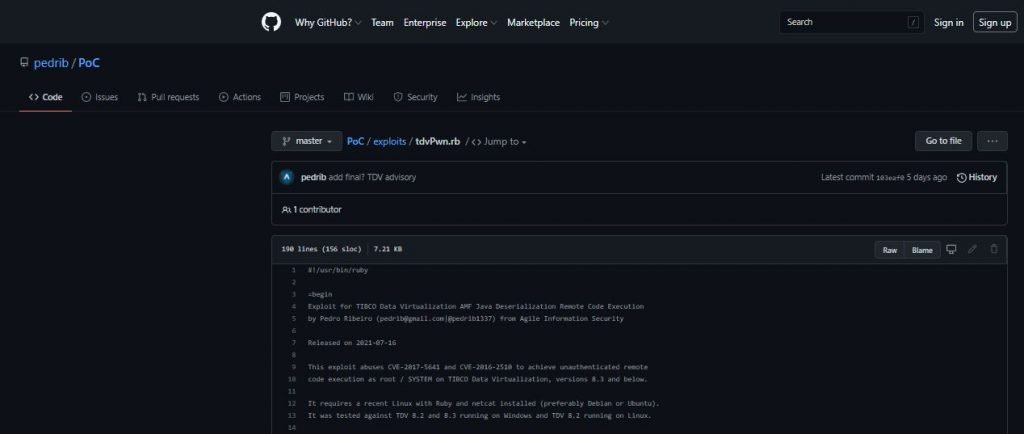Expand the Explore menu
Image resolution: width=1024 pixels, height=434 pixels.
476,22
